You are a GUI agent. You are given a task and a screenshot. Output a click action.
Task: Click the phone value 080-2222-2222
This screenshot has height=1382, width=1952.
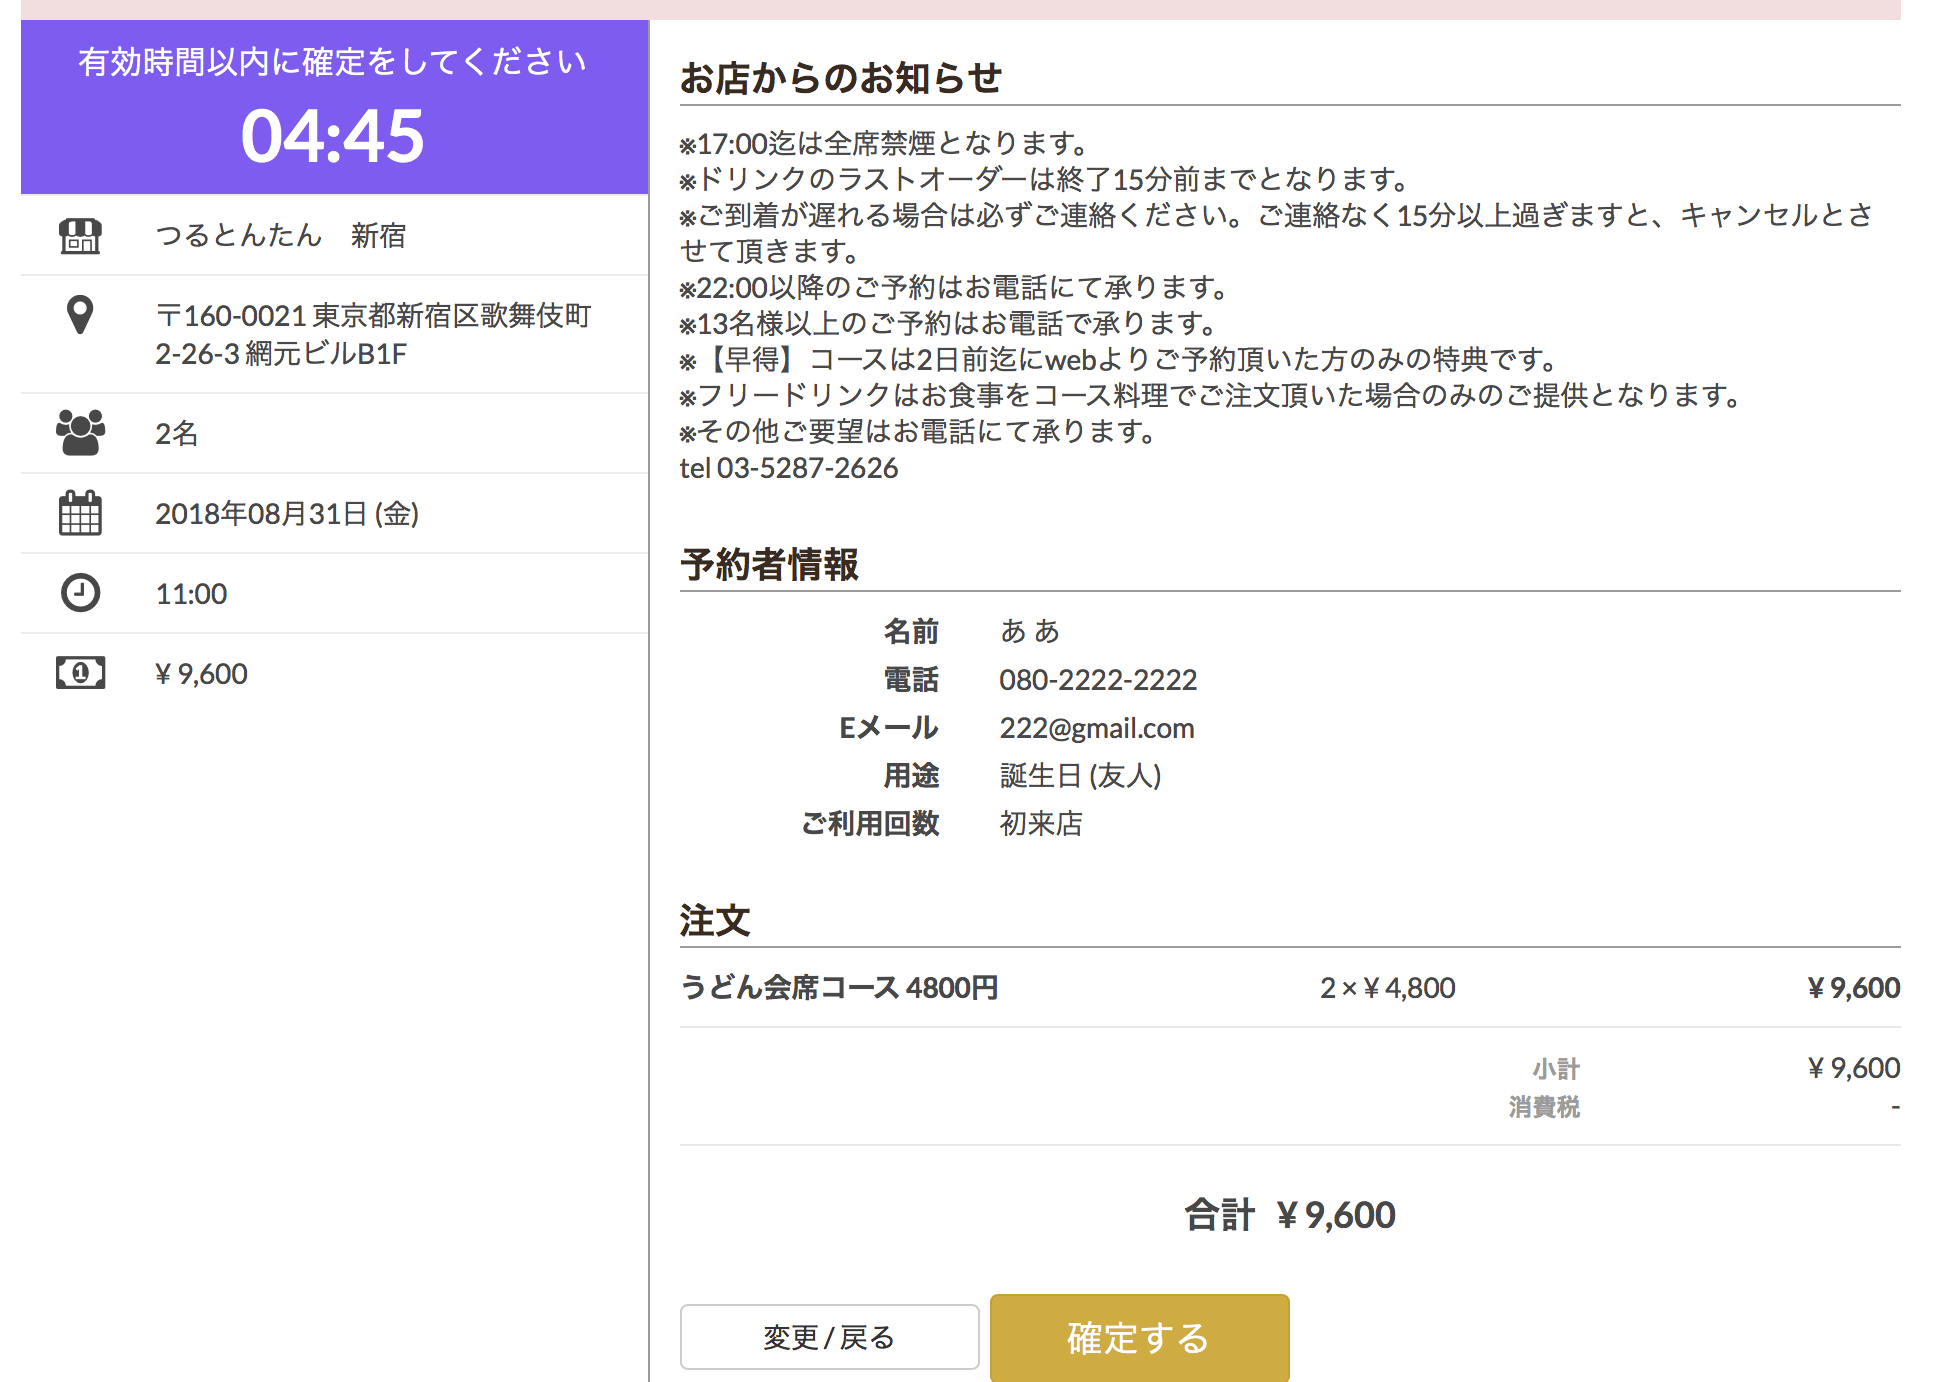(x=1098, y=679)
